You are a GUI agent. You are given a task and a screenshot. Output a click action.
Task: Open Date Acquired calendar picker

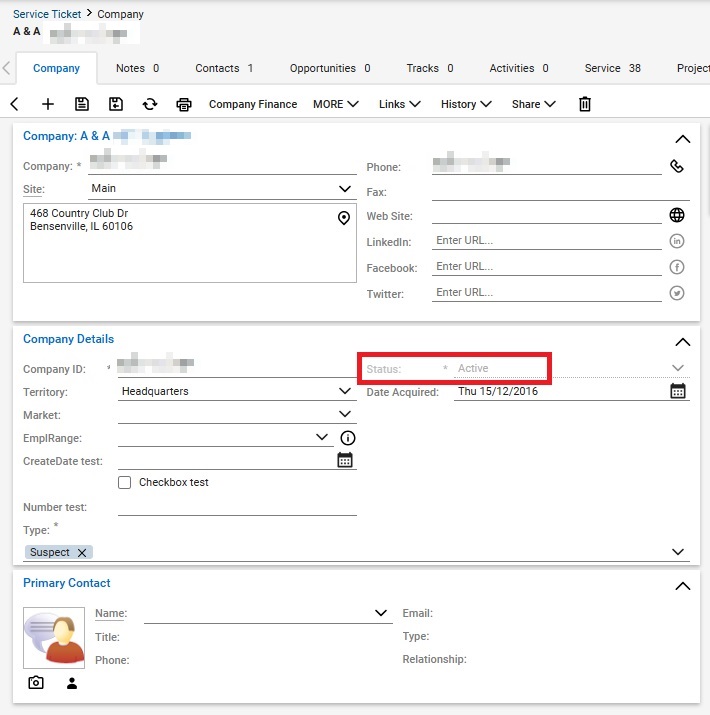coord(678,391)
